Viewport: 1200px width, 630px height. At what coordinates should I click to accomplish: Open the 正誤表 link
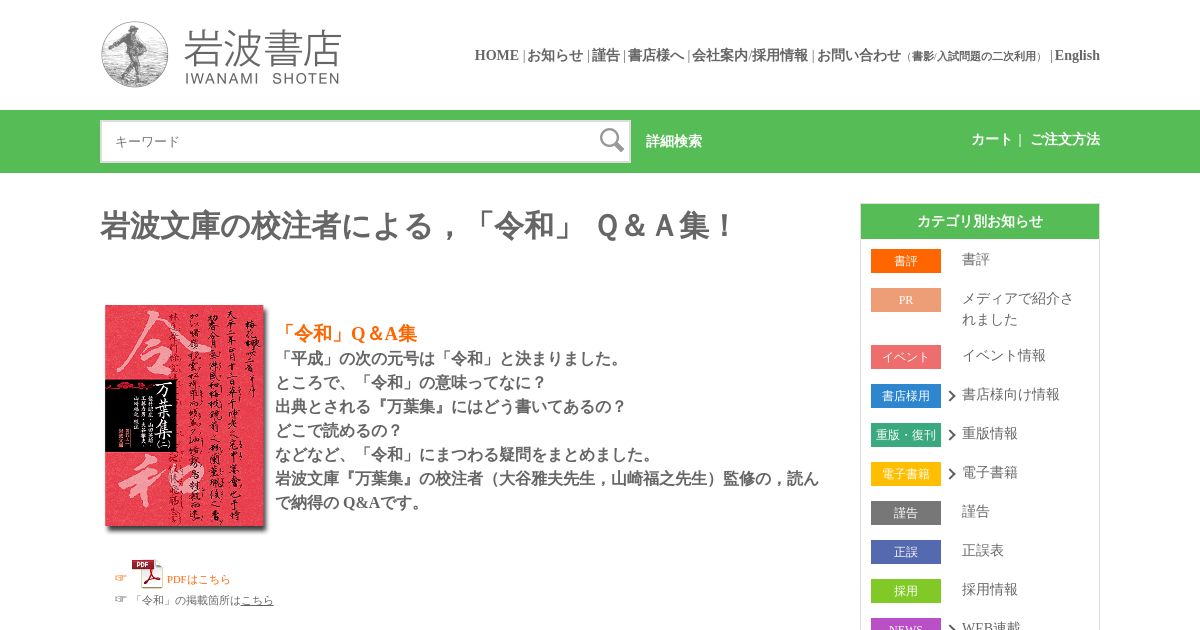(x=983, y=551)
